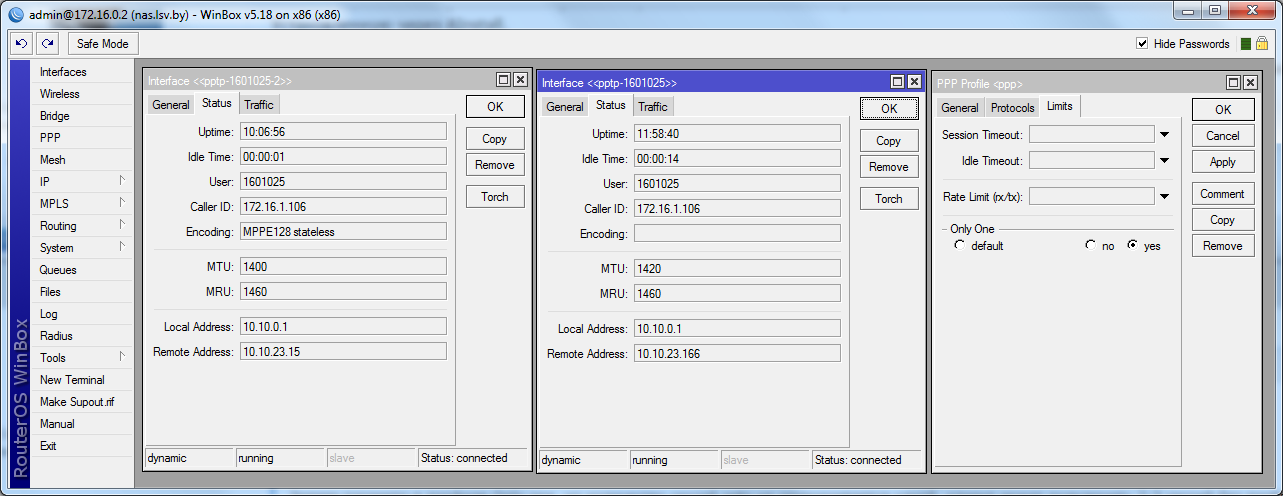Toggle the Hide Passwords checkbox
Image resolution: width=1283 pixels, height=496 pixels.
pos(1142,44)
